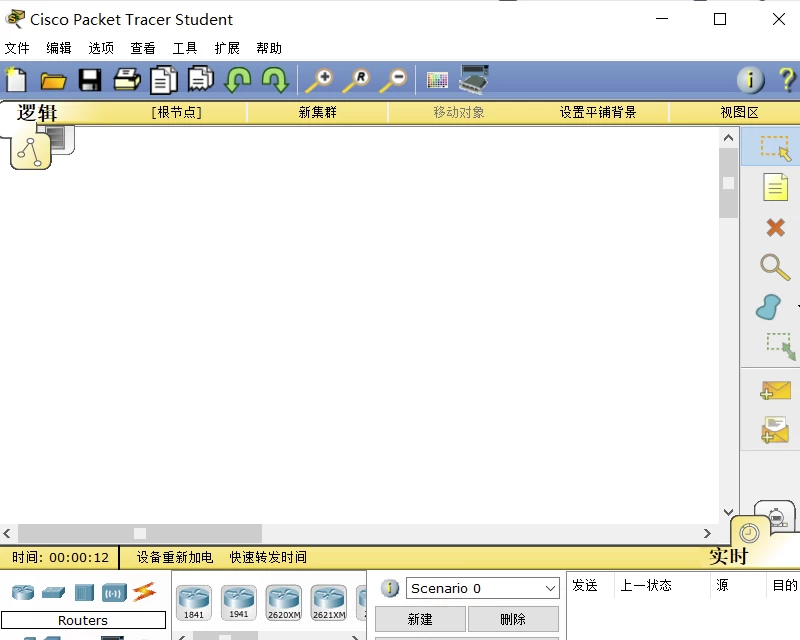Click the workspace horizontal scrollbar thumb
Image resolution: width=800 pixels, height=640 pixels.
[140, 534]
